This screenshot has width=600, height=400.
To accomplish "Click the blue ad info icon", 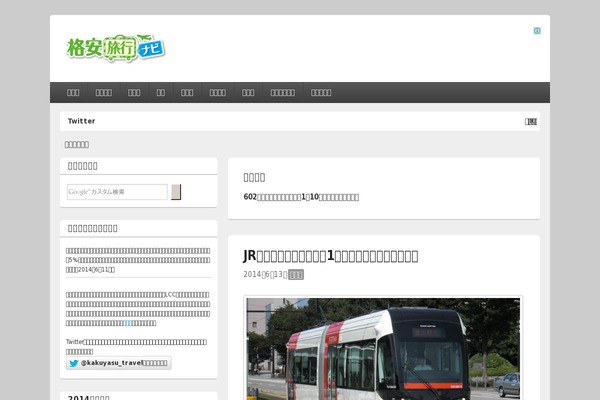I will [537, 31].
